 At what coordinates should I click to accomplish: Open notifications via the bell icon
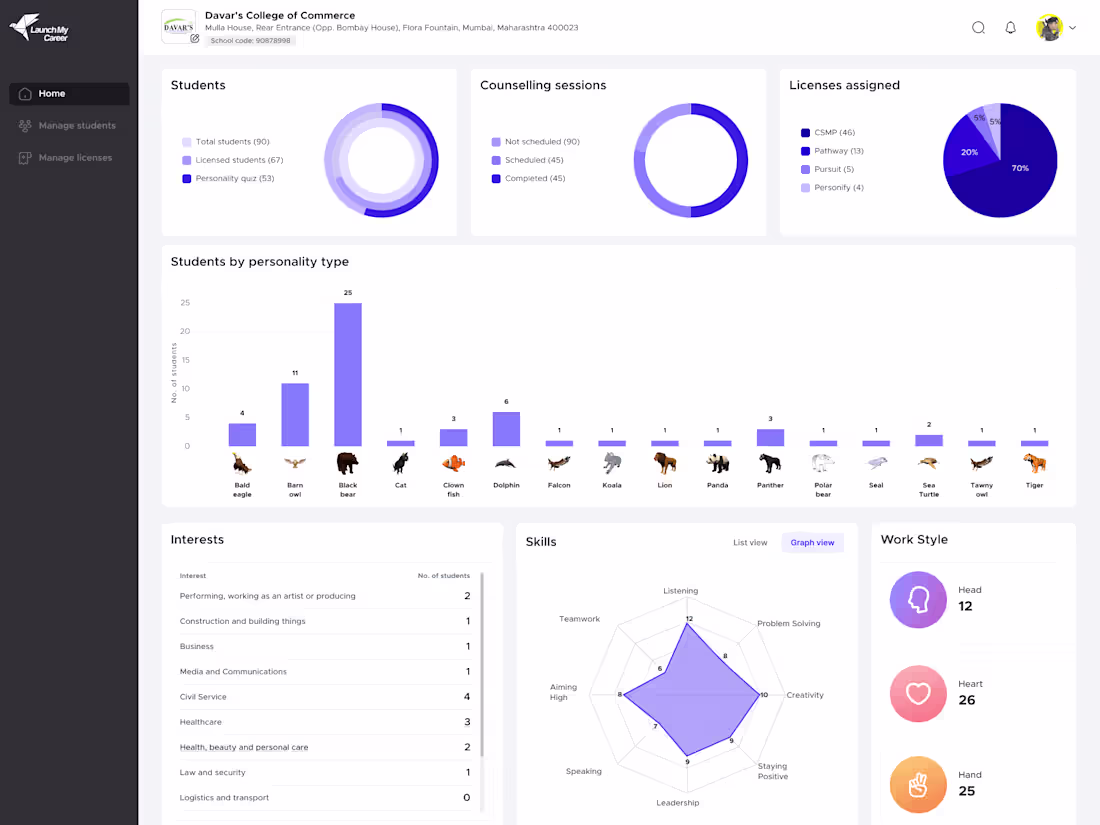[1010, 27]
